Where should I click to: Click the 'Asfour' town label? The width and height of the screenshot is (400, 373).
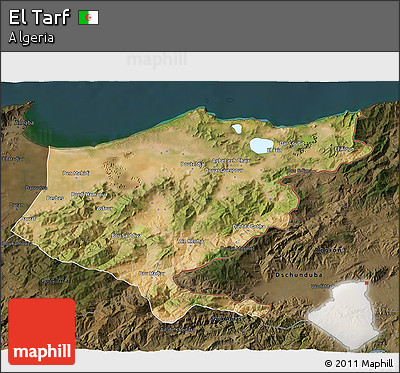pyautogui.click(x=104, y=208)
